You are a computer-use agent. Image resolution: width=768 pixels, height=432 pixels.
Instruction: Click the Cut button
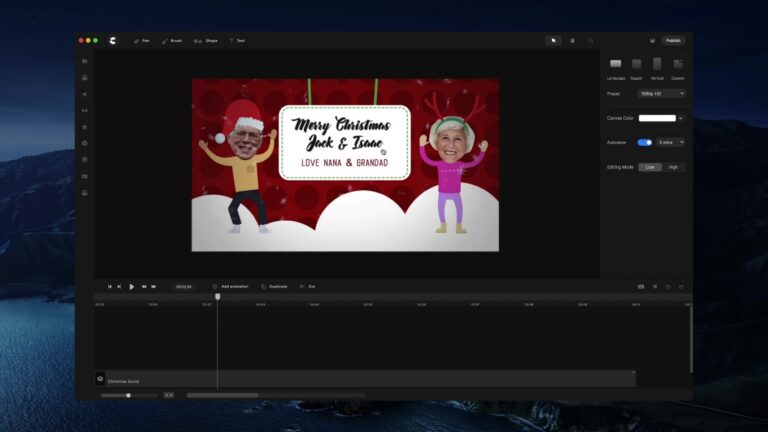[x=308, y=287]
